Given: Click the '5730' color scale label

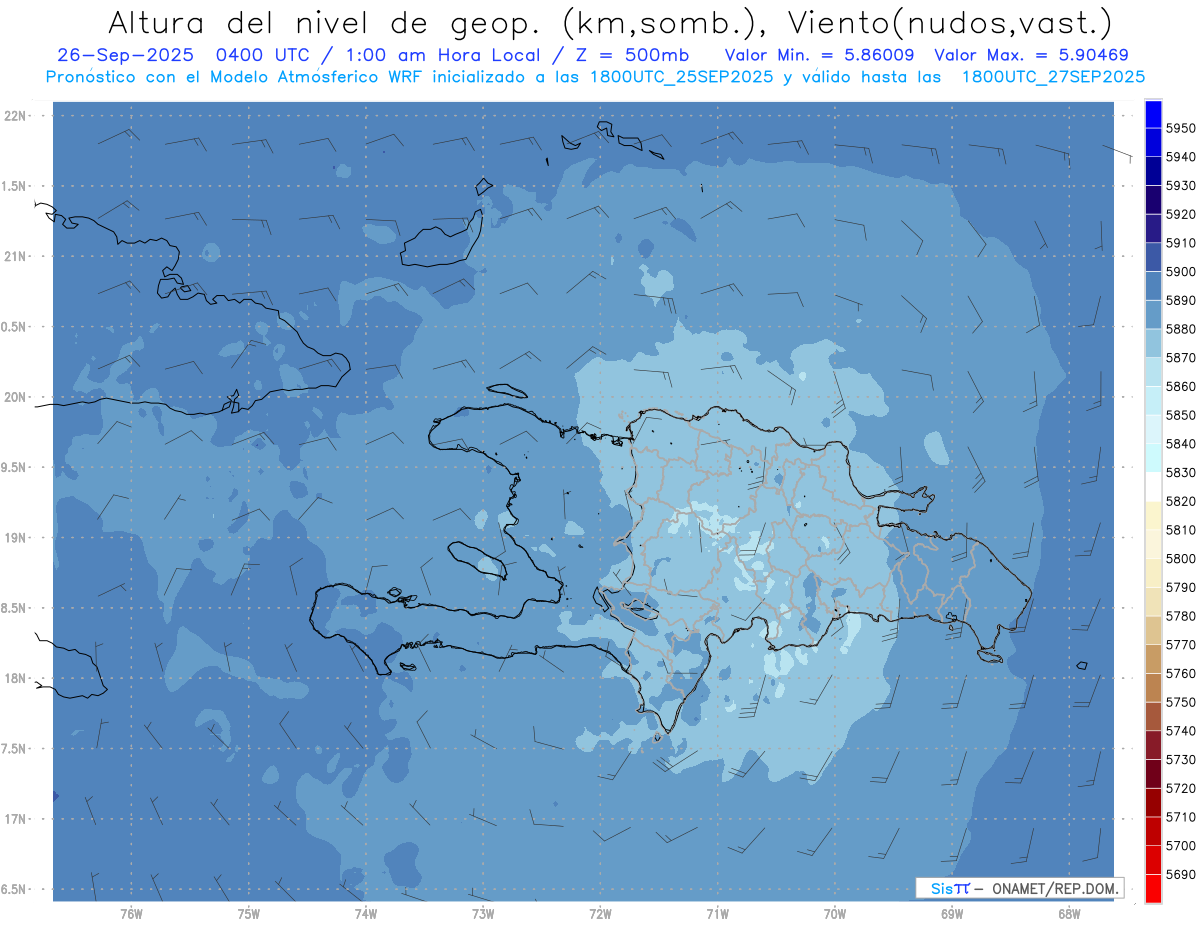Looking at the screenshot, I should coord(1181,759).
